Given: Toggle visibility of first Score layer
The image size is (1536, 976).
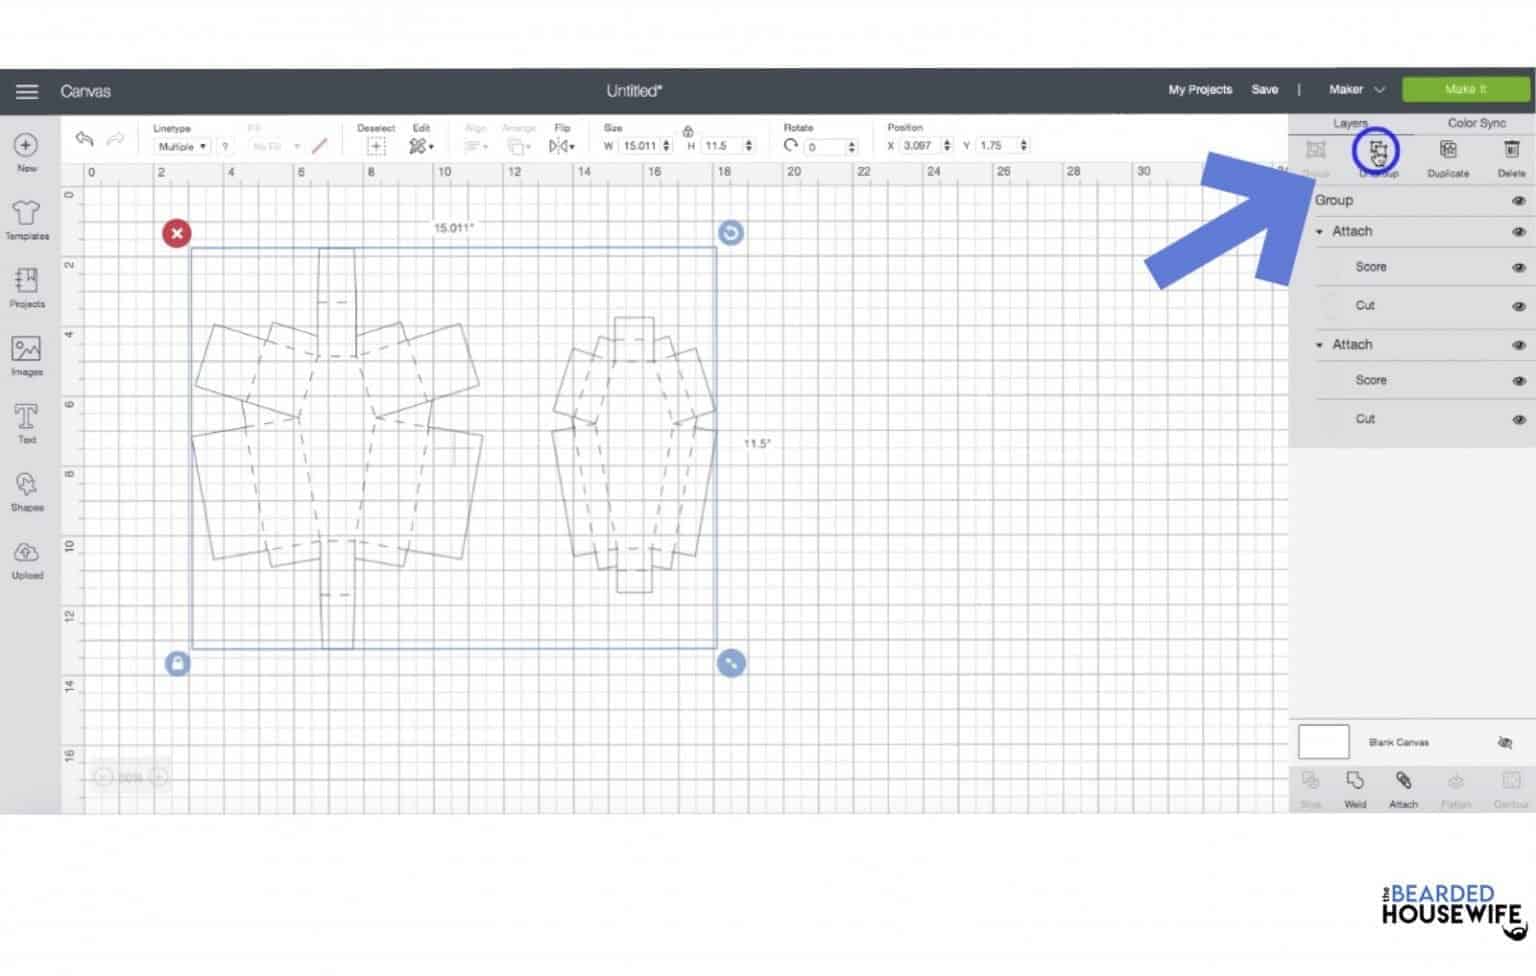Looking at the screenshot, I should 1518,268.
